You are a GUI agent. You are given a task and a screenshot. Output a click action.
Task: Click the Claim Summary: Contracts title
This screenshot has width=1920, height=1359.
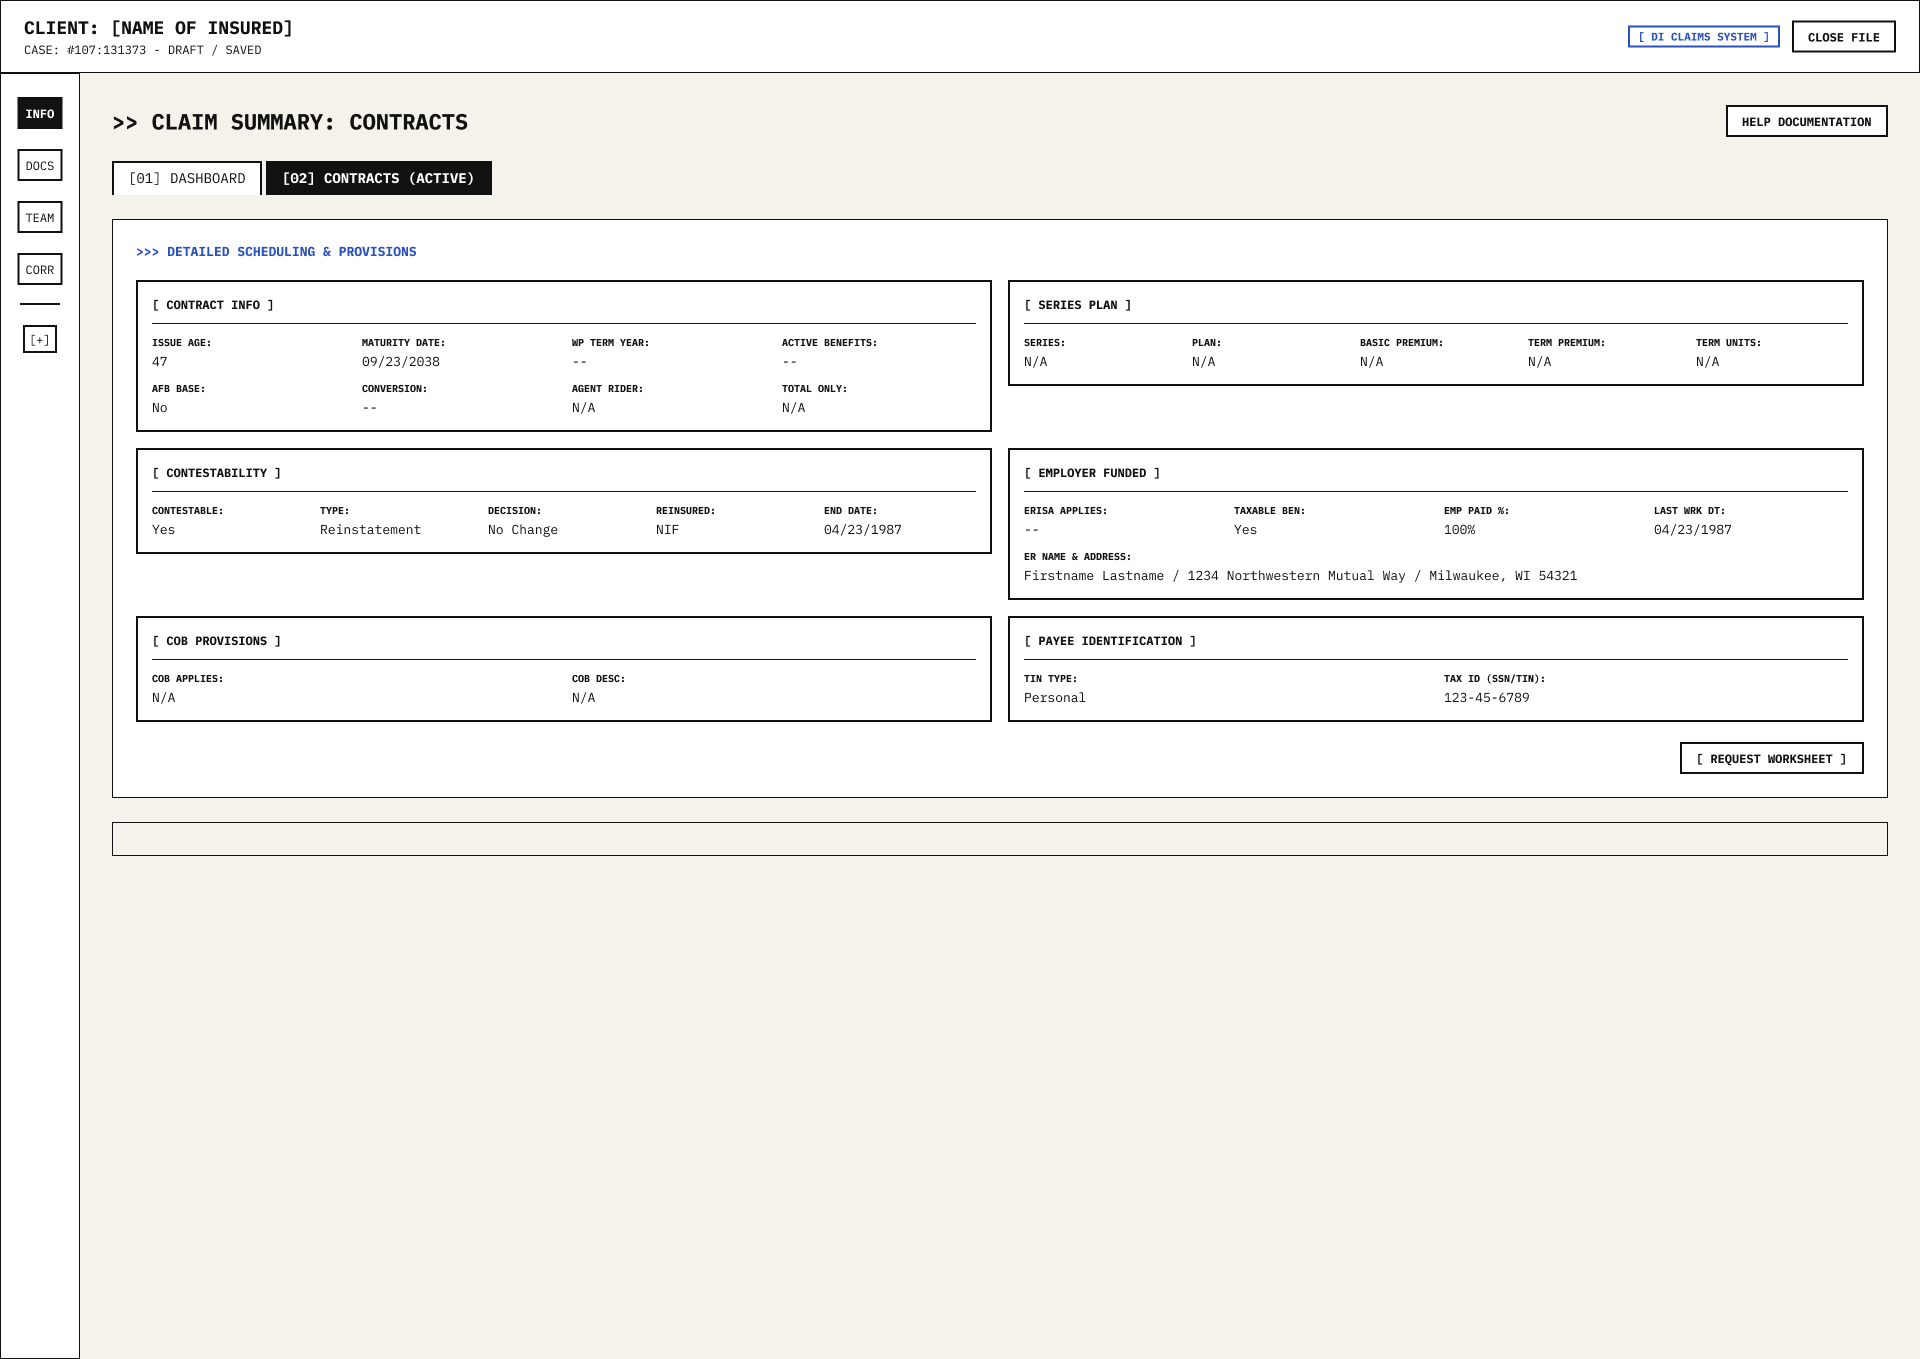pos(290,122)
